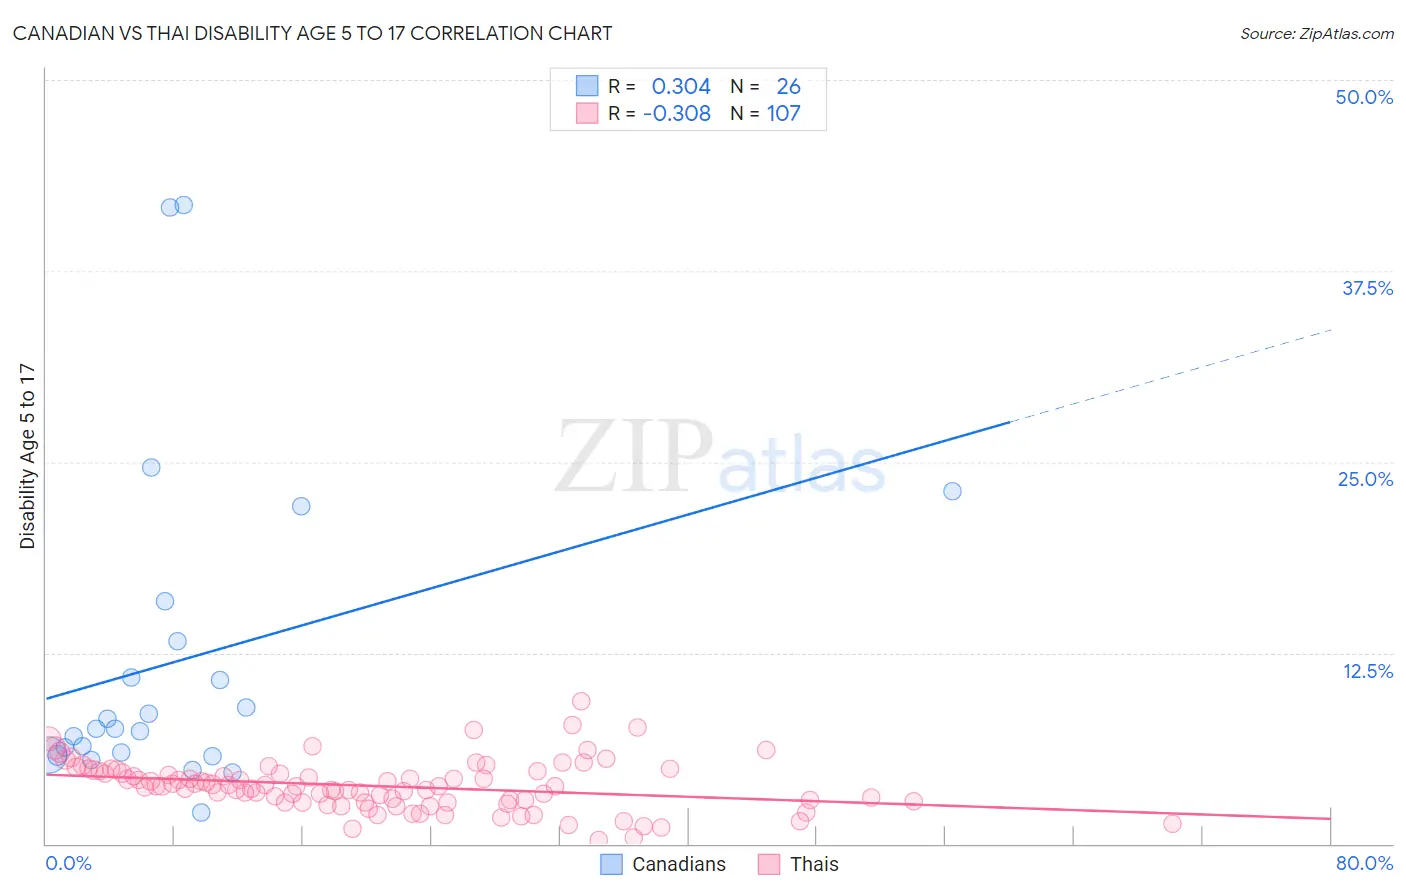Click the N = 107 value in legend
1406x892 pixels.
click(x=765, y=113)
